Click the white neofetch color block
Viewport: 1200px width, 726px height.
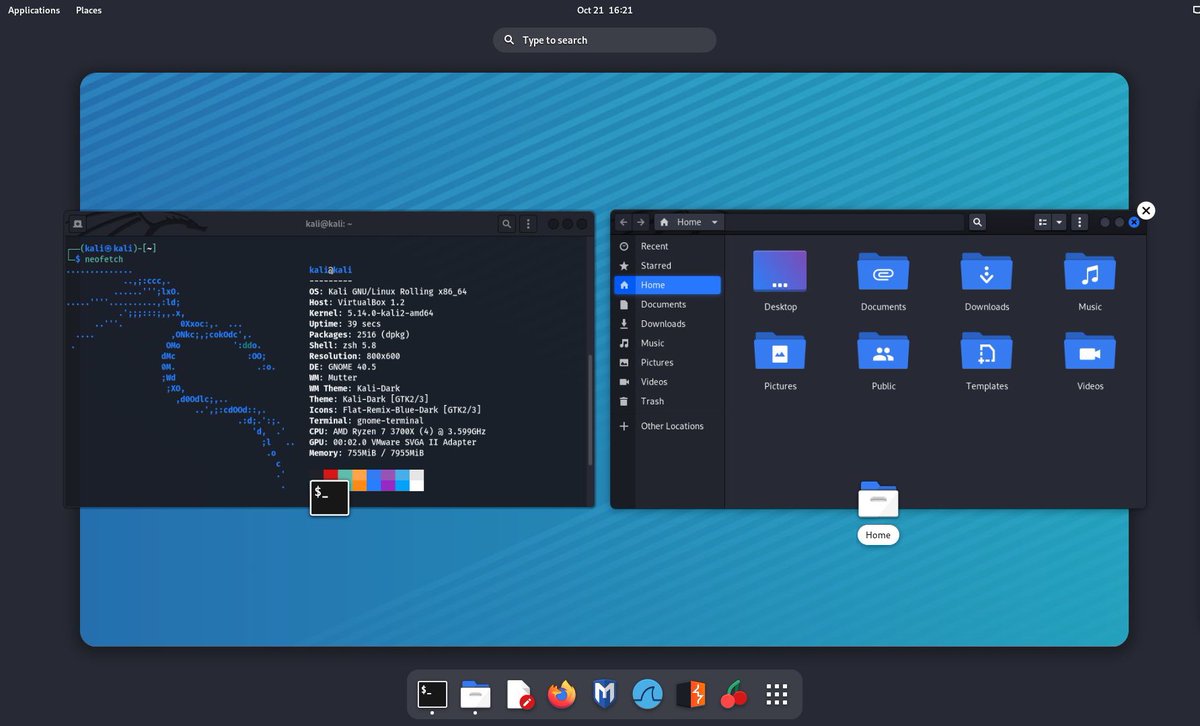click(x=416, y=481)
